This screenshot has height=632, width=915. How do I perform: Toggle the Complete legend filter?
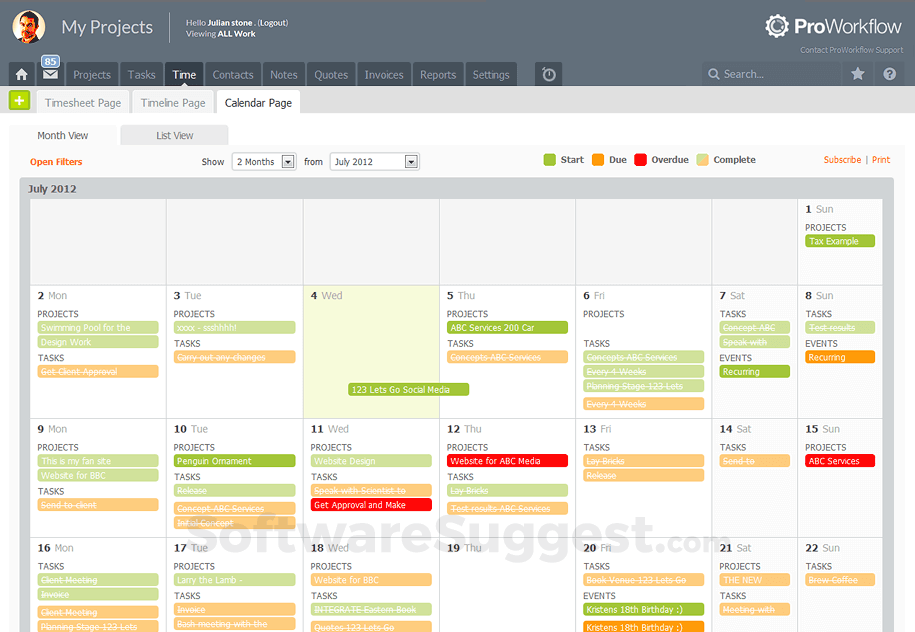tap(705, 159)
